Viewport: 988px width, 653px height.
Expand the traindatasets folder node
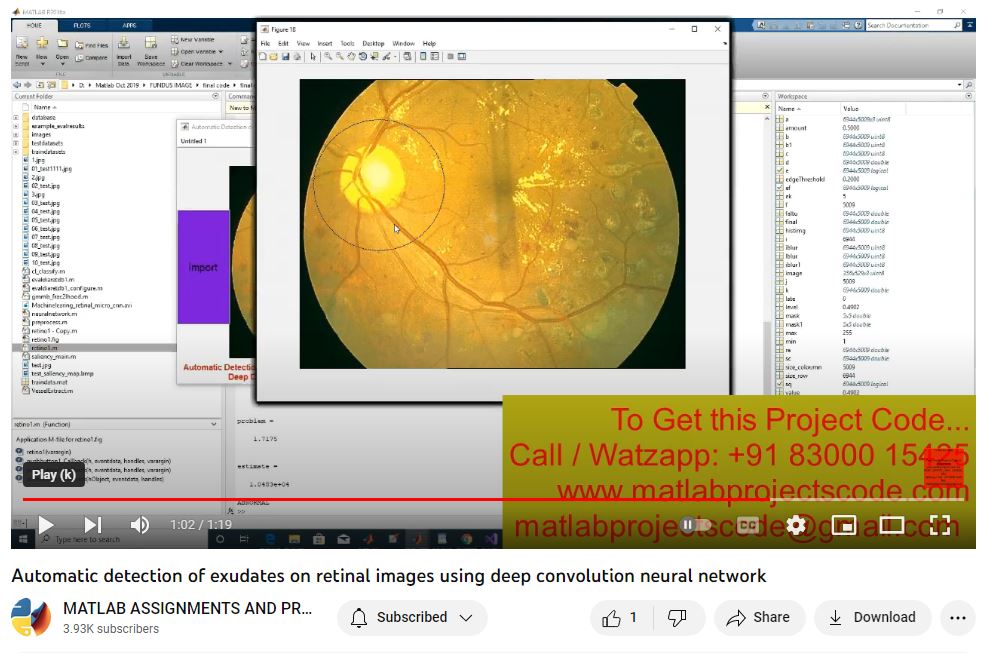pyautogui.click(x=16, y=152)
